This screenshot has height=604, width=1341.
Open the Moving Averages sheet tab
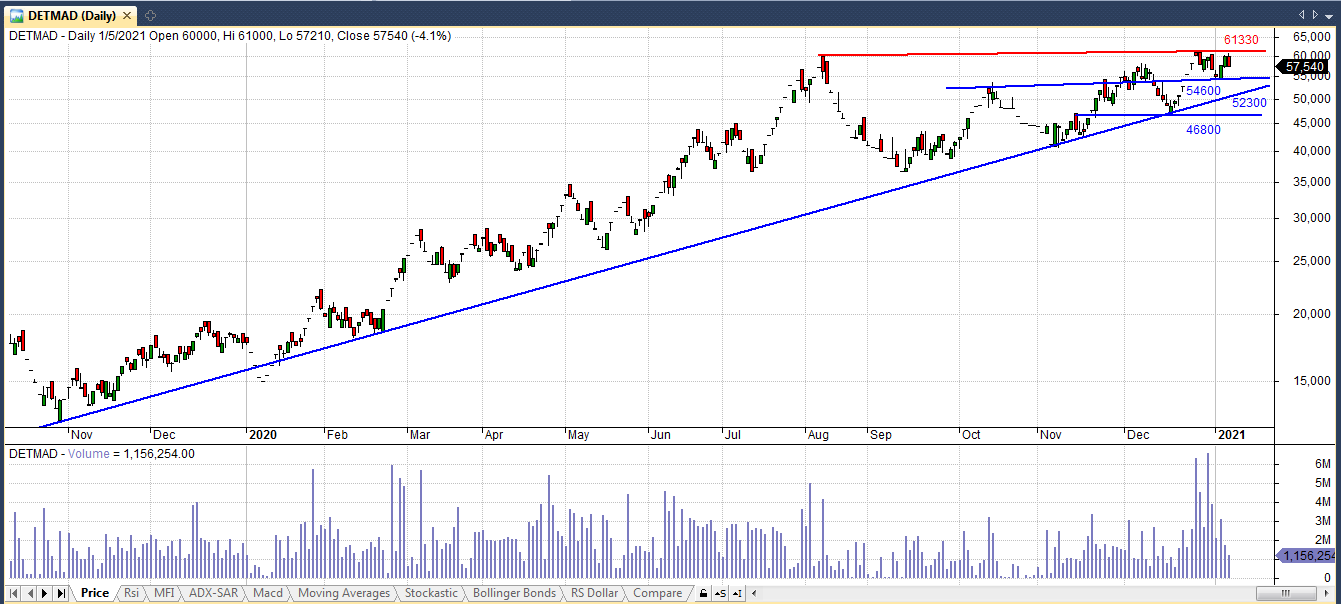[x=344, y=593]
